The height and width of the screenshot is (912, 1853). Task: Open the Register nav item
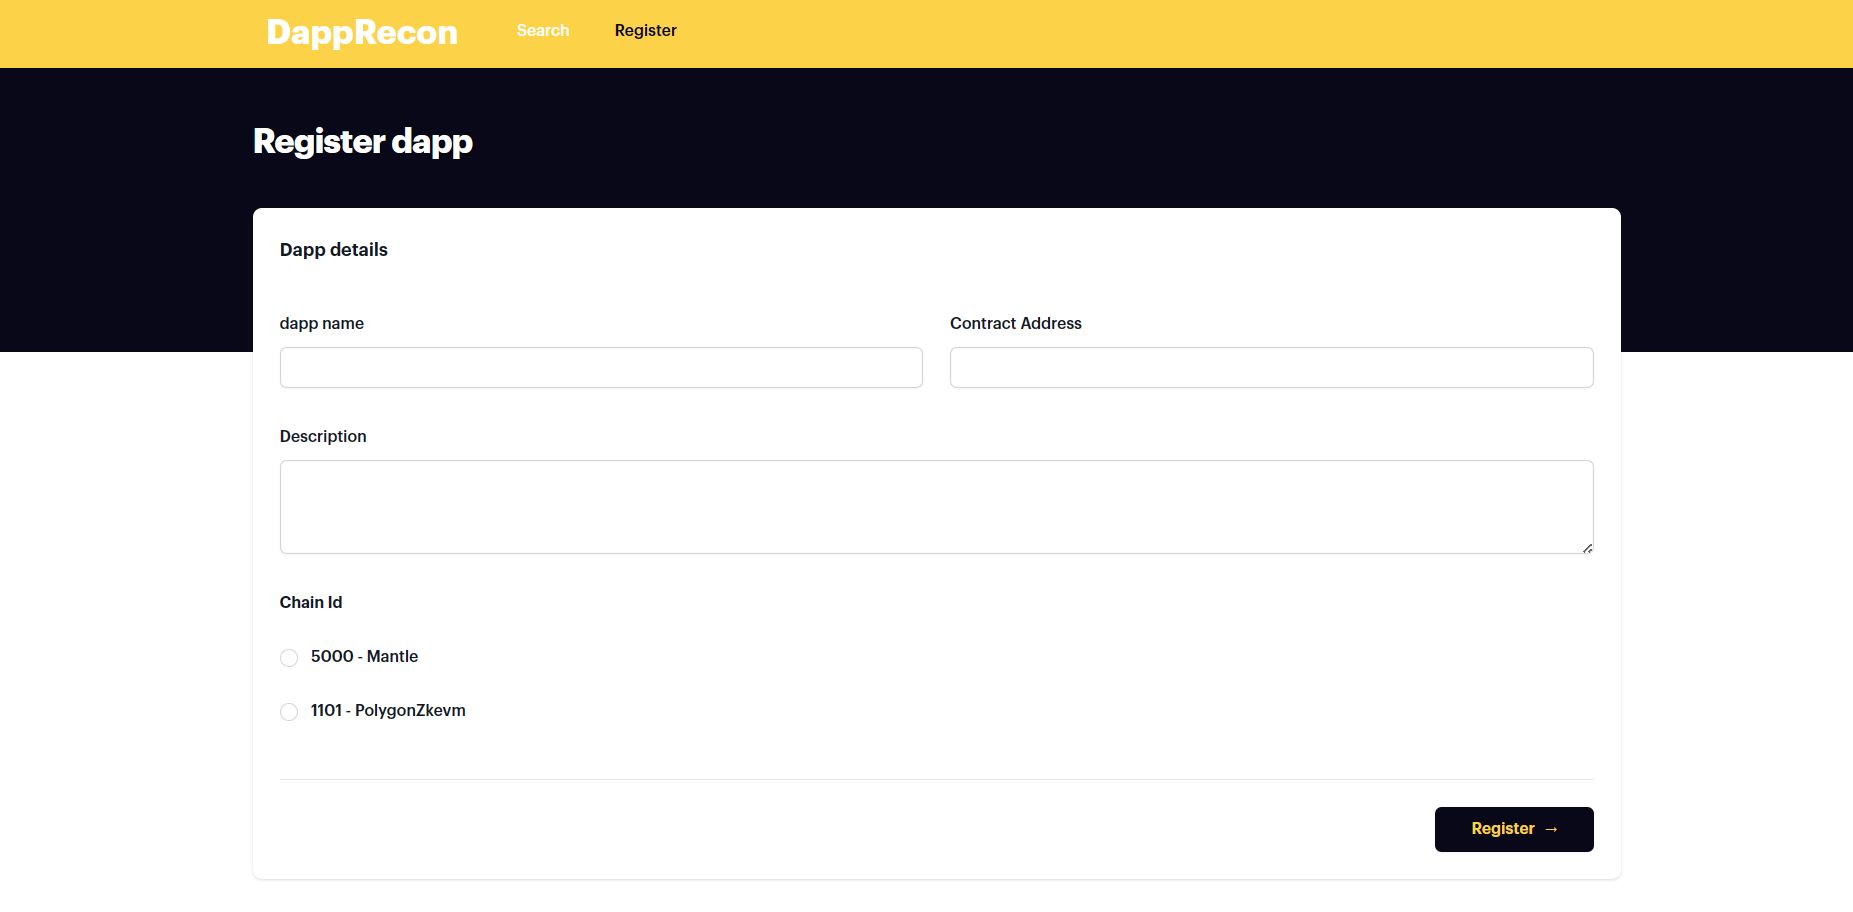646,31
